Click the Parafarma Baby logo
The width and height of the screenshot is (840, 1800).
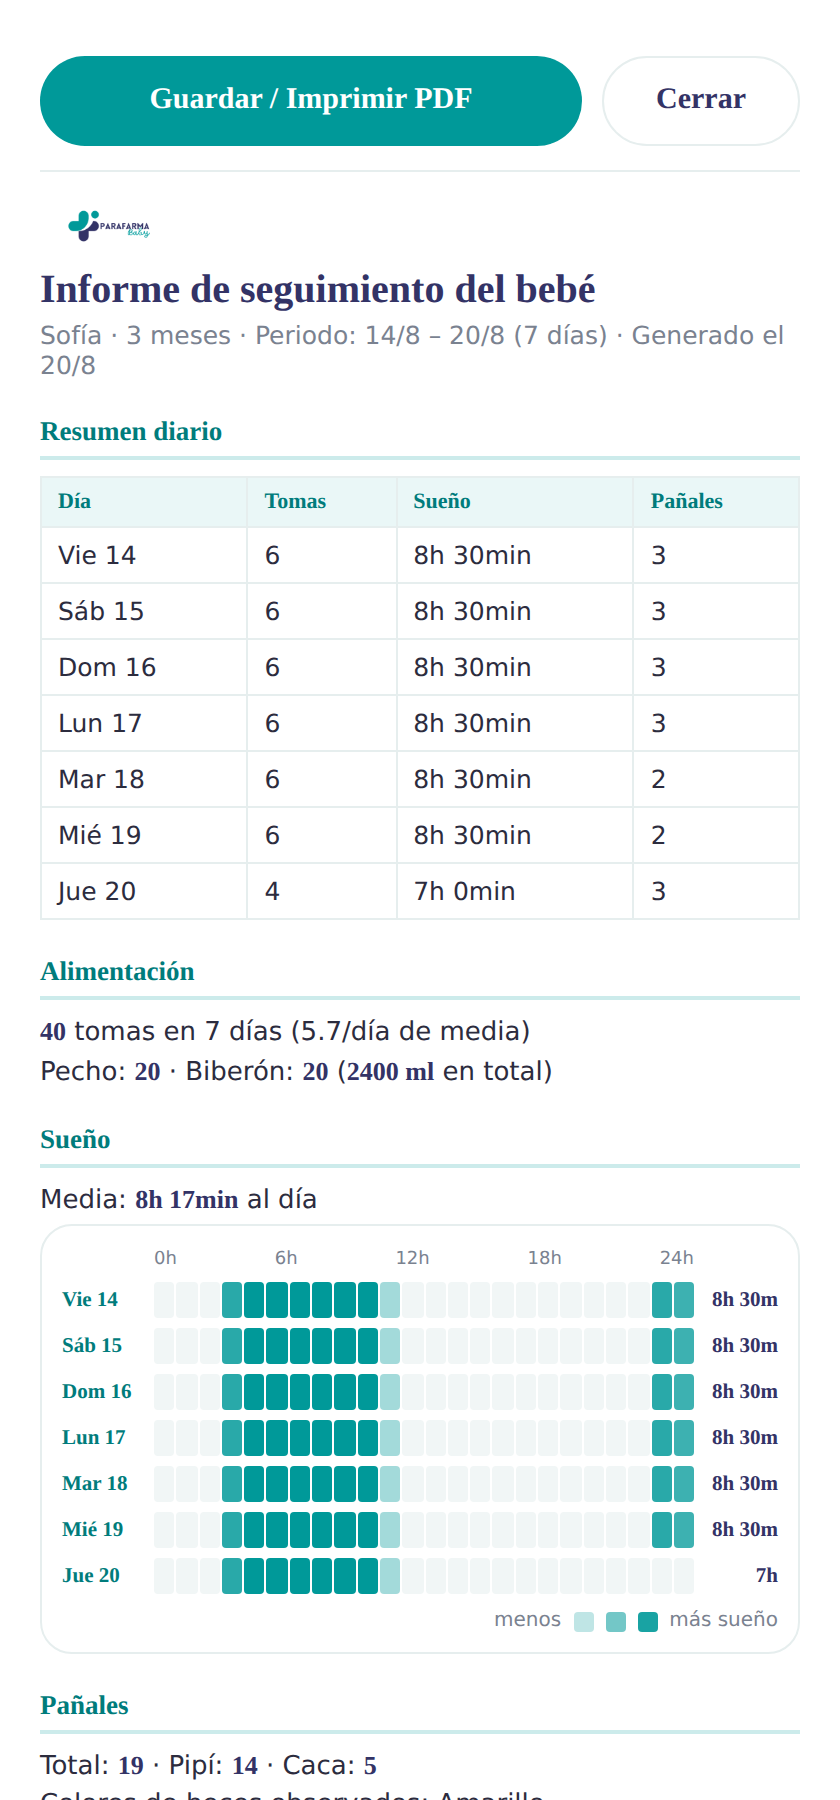click(109, 226)
